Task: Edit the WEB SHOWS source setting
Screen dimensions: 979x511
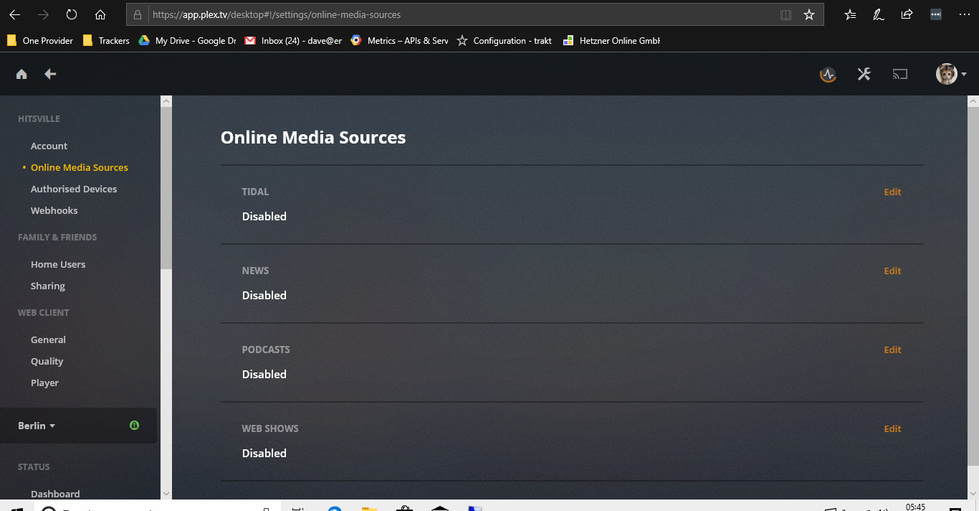Action: [x=892, y=429]
